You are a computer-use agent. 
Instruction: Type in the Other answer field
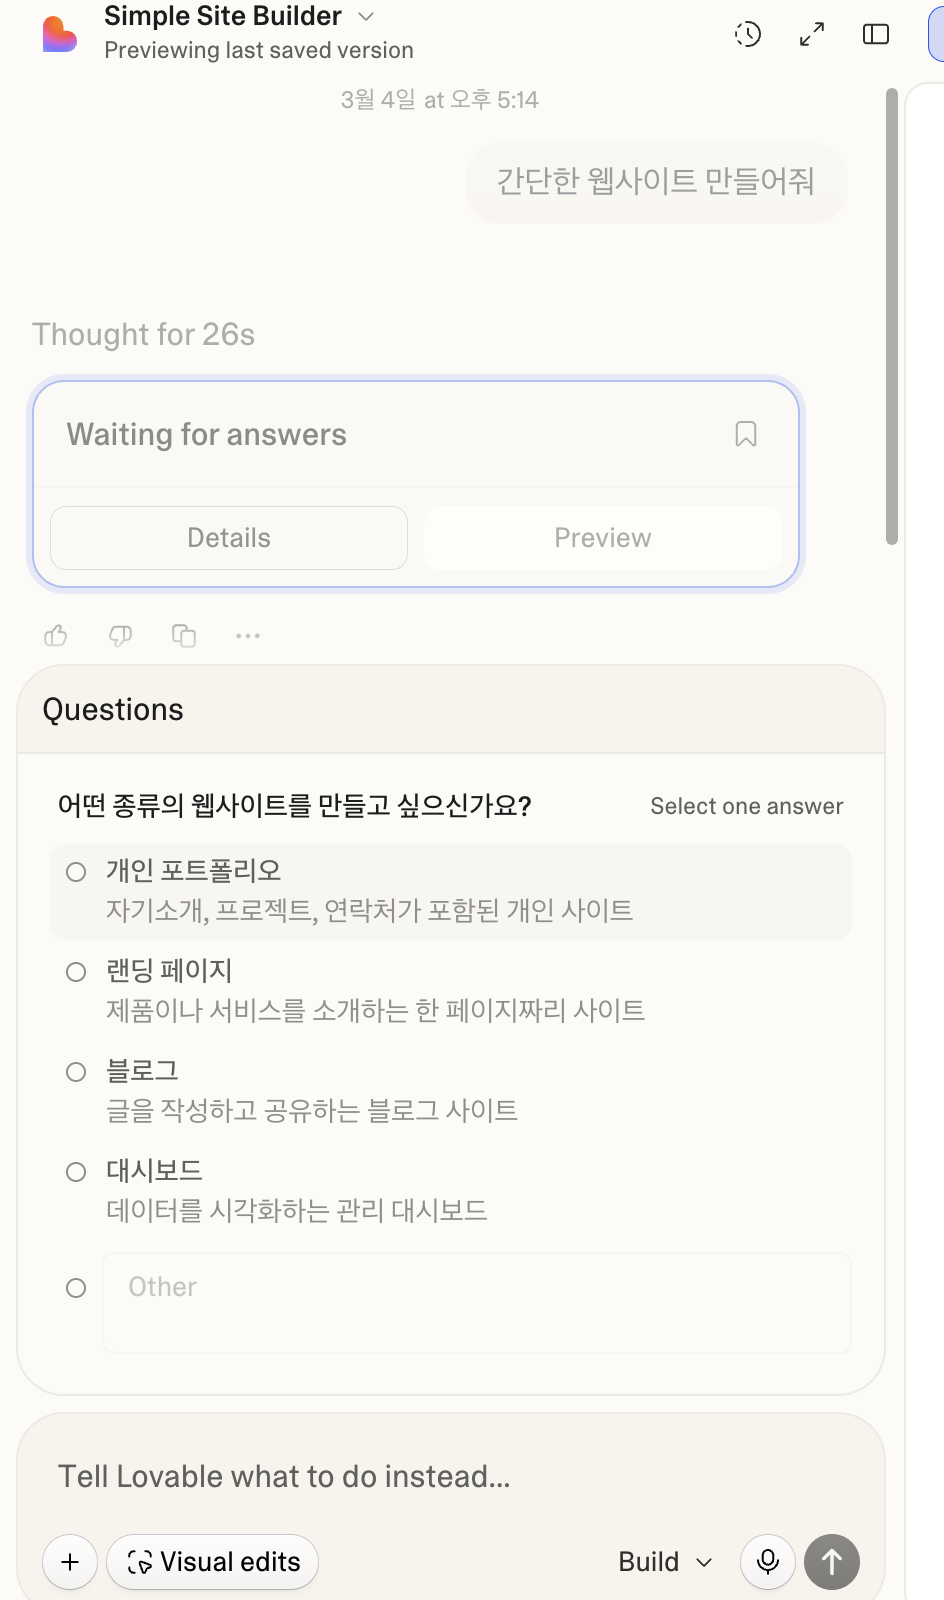click(476, 1302)
